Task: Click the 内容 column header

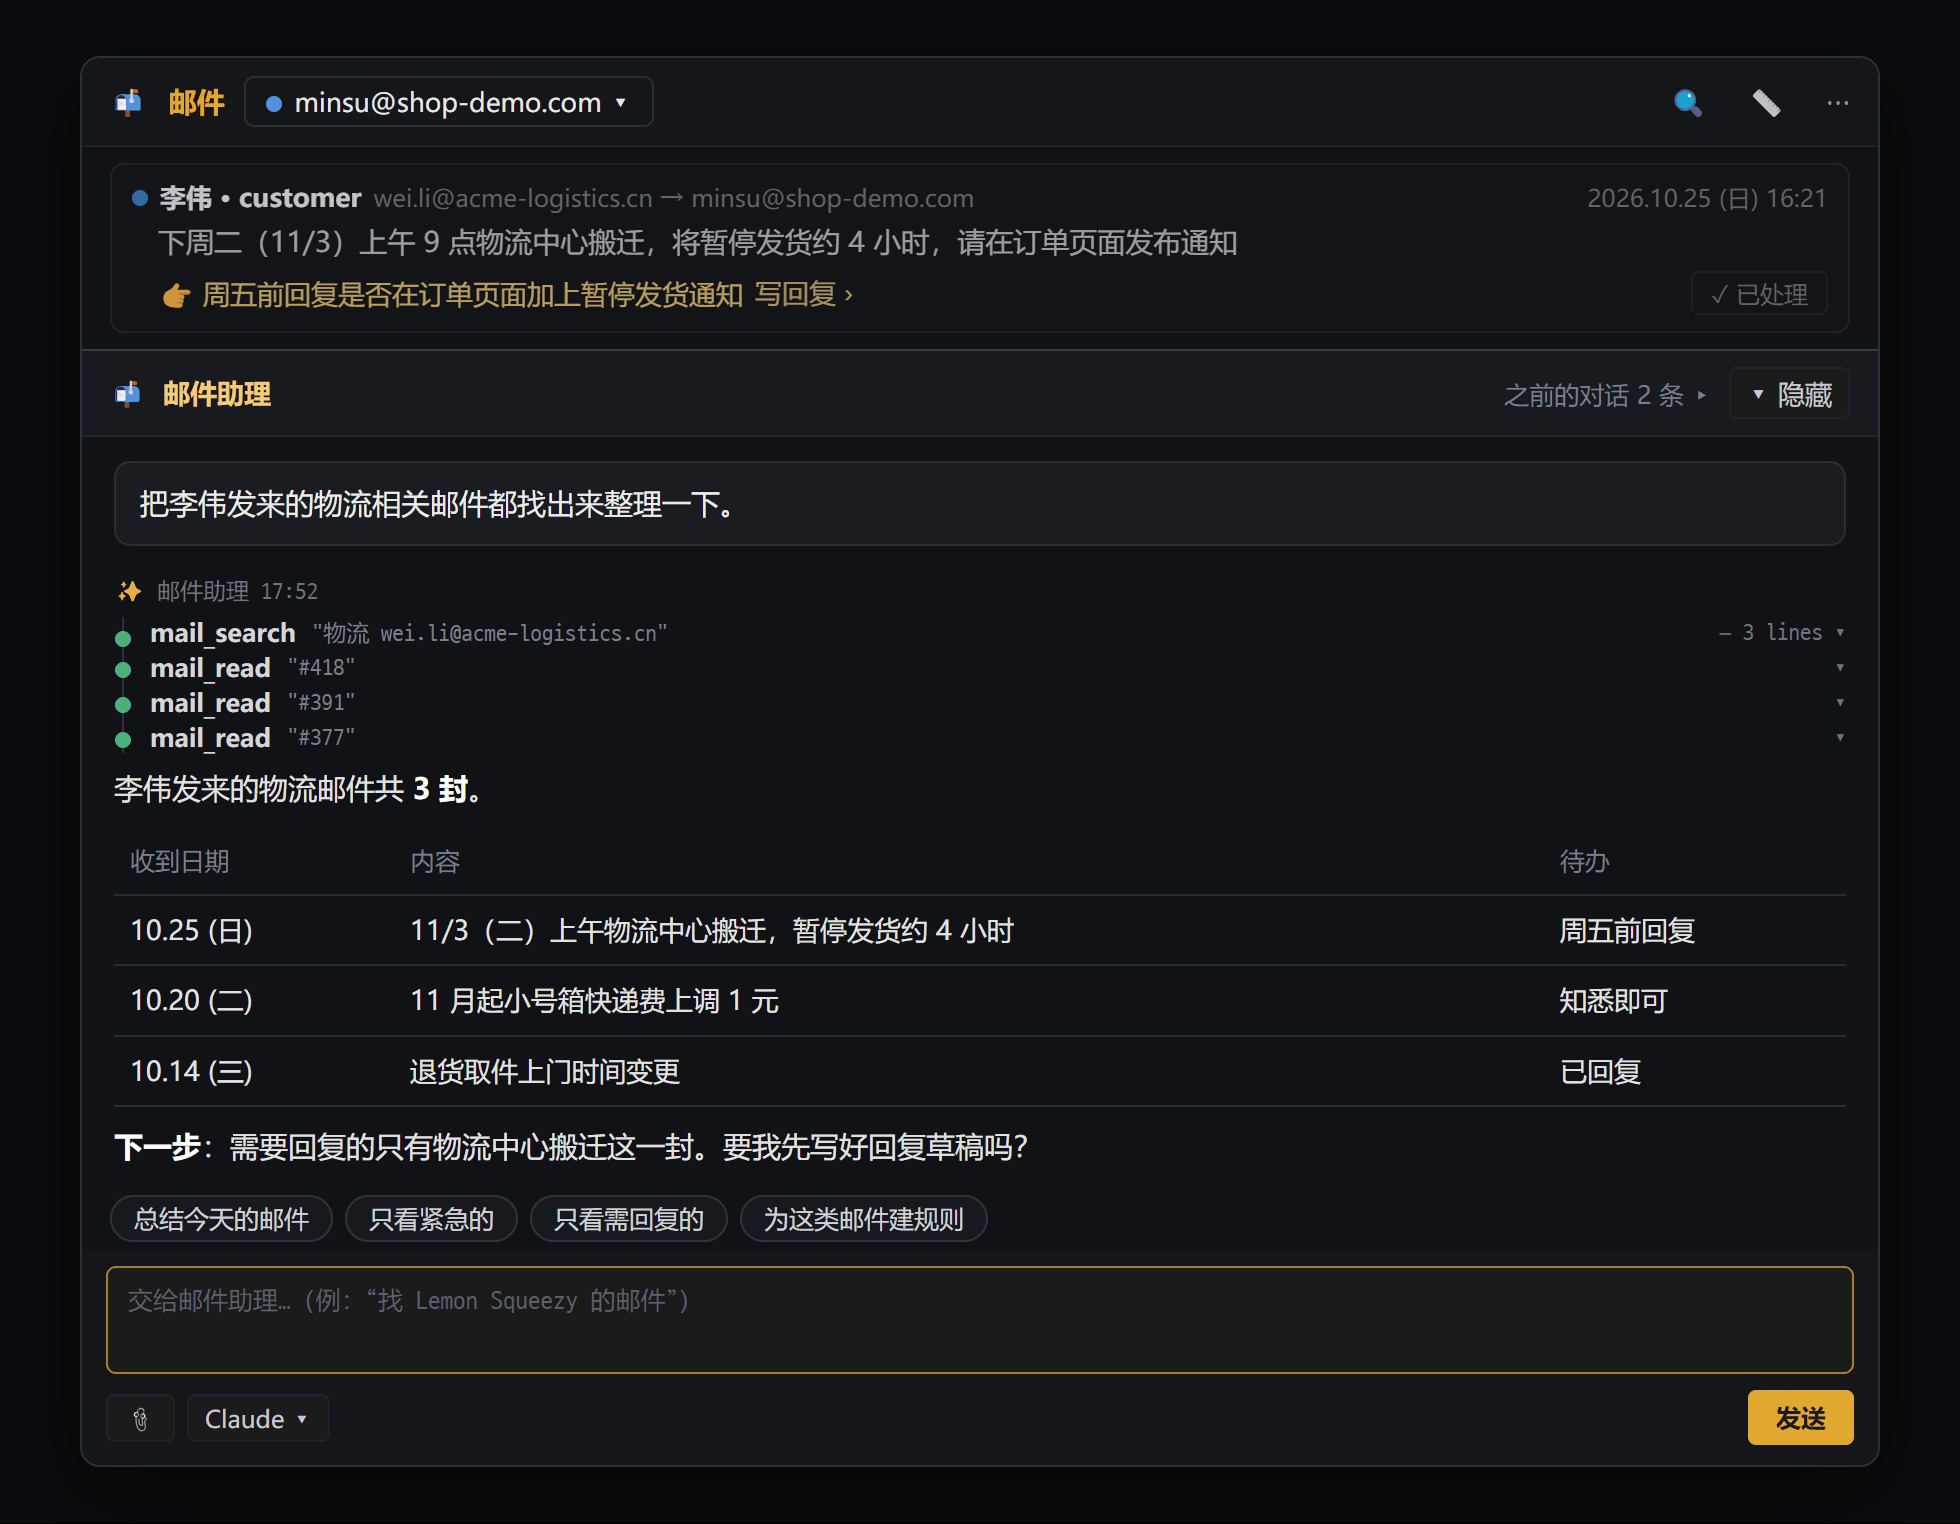Action: point(435,862)
